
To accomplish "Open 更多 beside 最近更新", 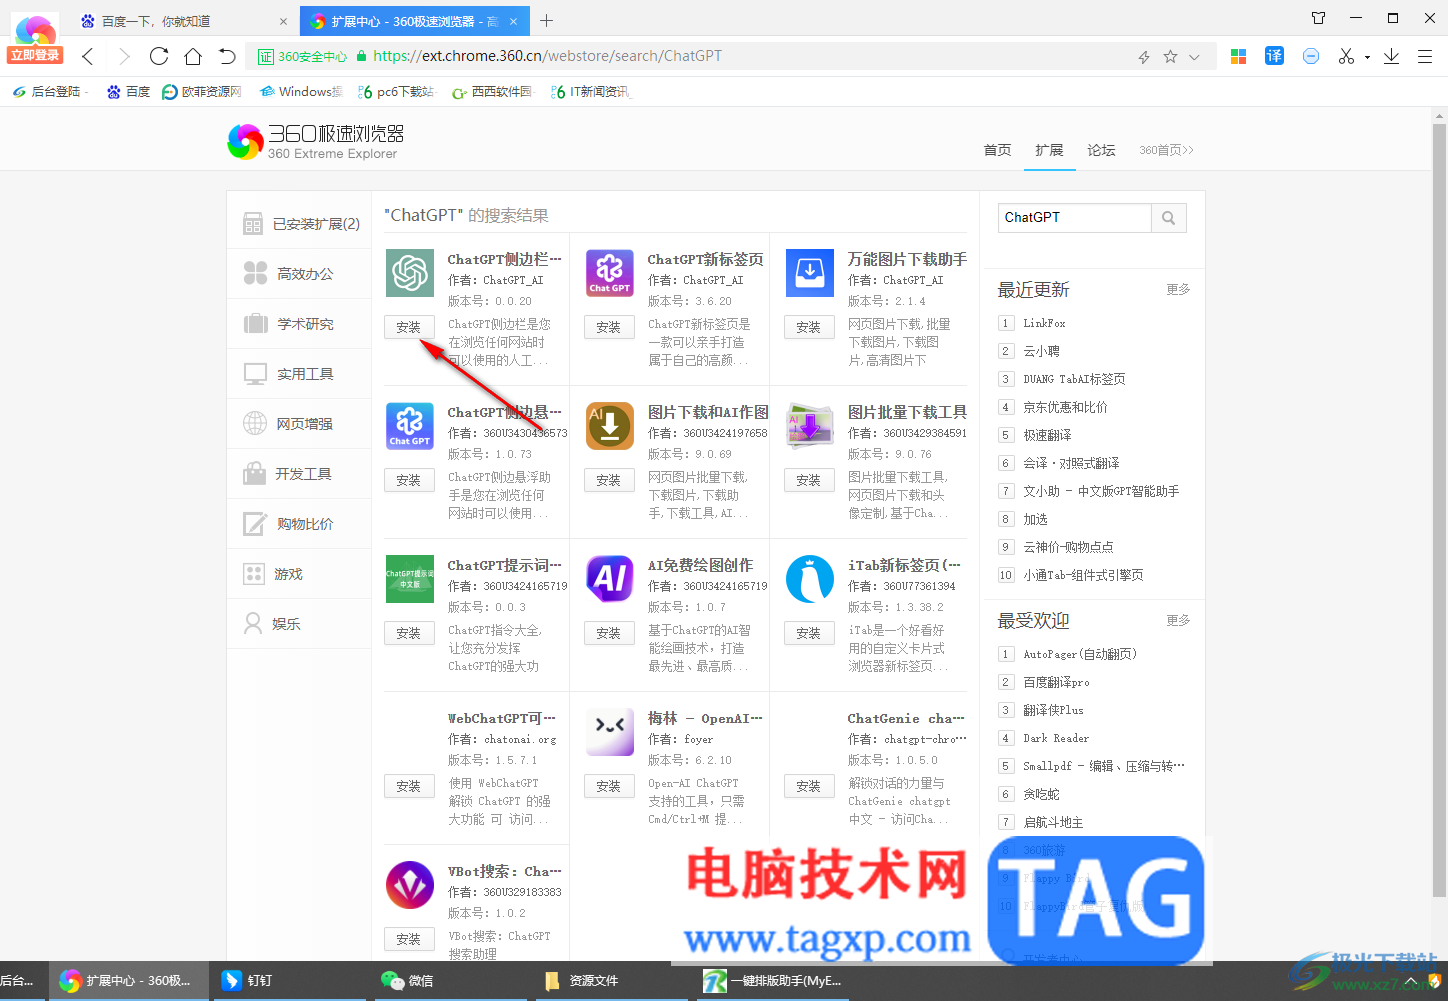I will (x=1178, y=289).
